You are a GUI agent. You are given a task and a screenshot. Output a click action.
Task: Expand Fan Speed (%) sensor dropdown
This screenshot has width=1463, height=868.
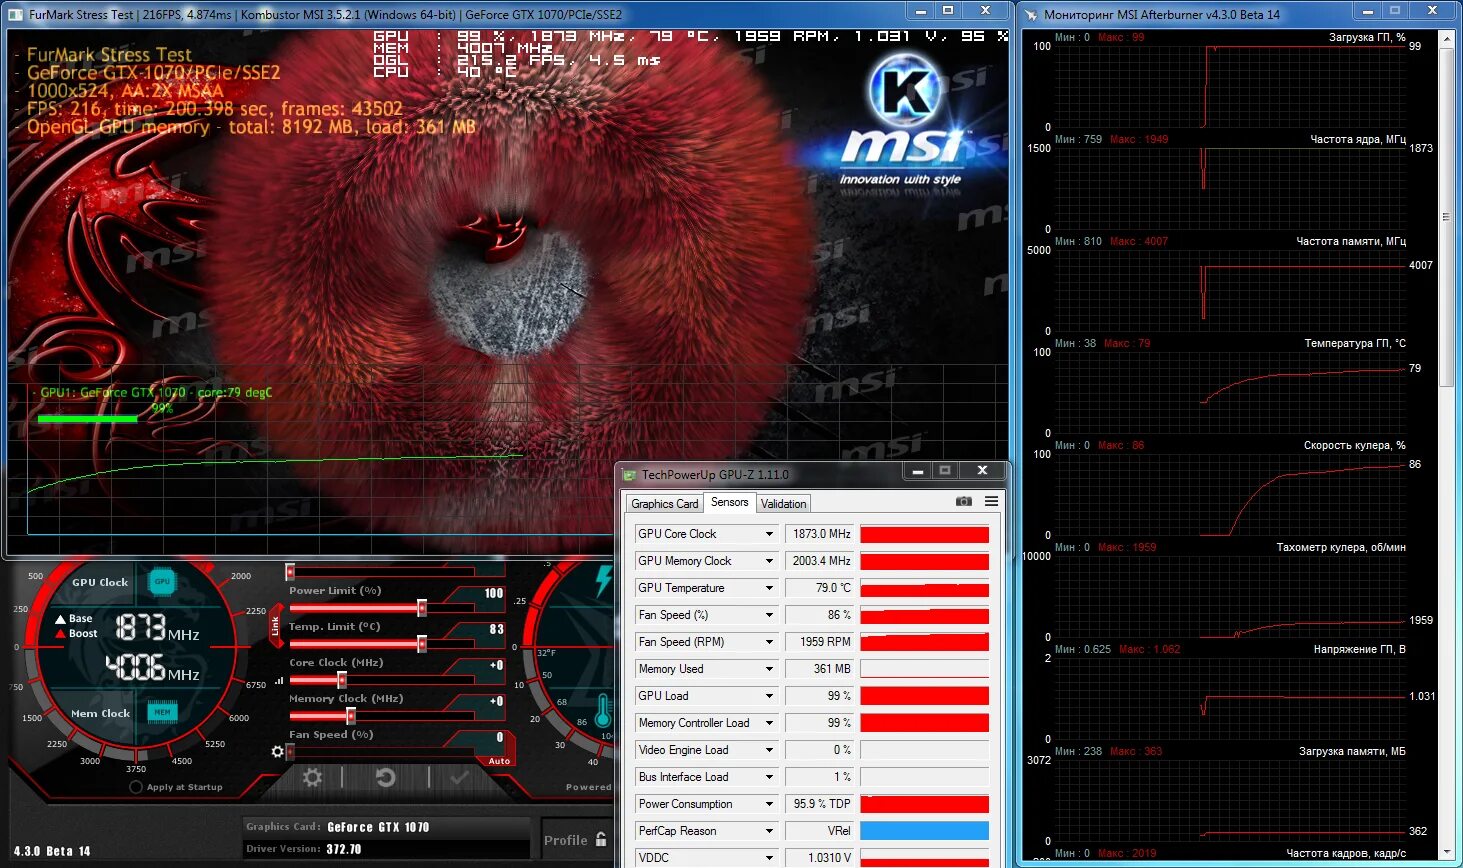pos(769,615)
